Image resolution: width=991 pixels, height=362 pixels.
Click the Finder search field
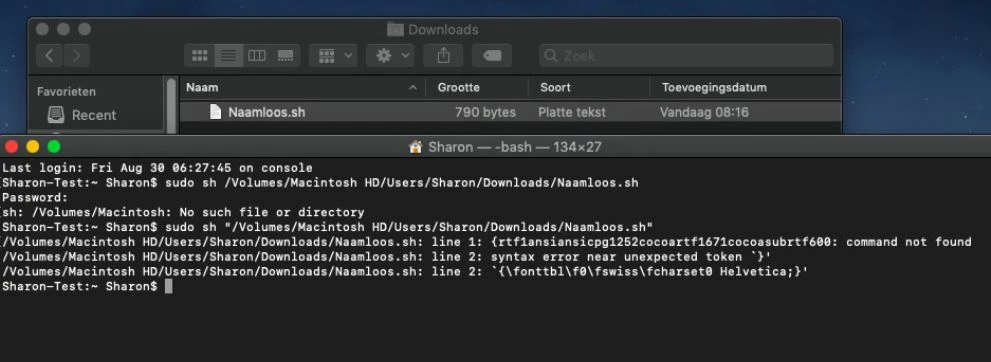pos(686,56)
